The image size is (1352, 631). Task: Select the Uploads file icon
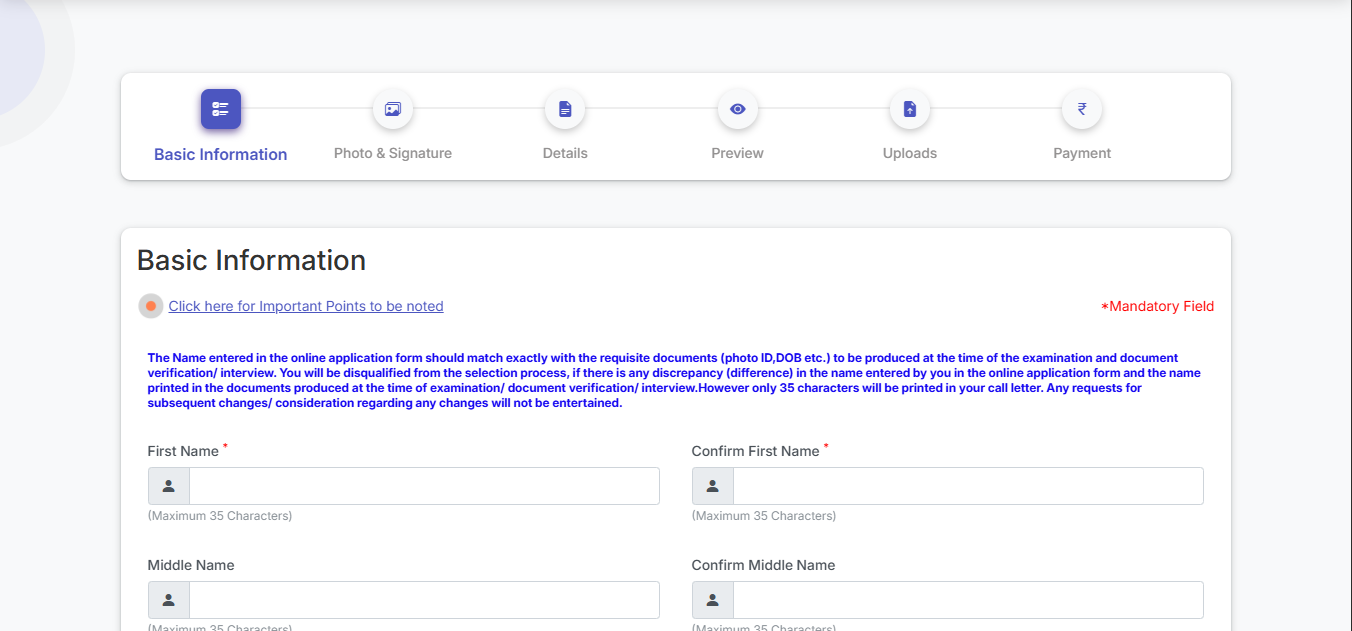click(x=909, y=109)
